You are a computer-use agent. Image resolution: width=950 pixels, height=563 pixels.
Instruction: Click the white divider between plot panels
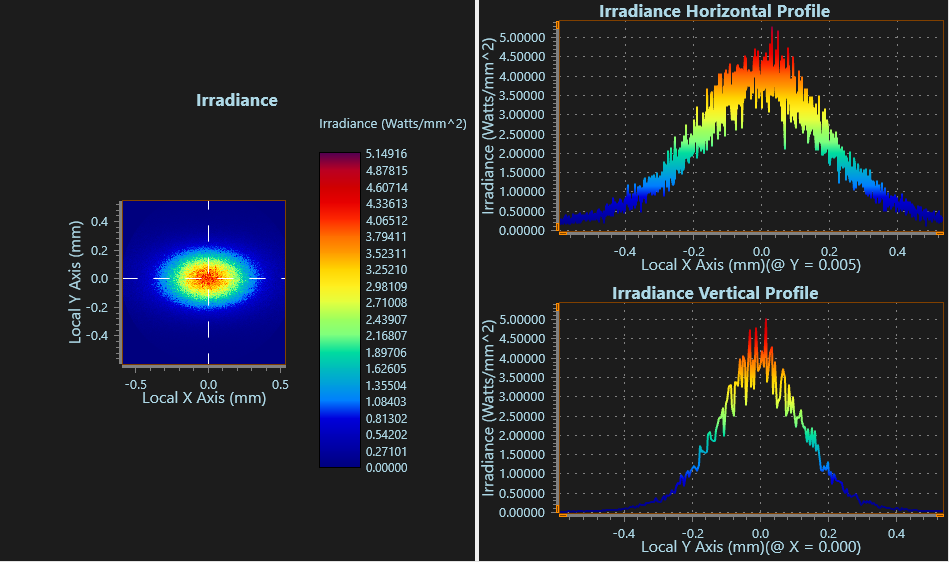[476, 281]
